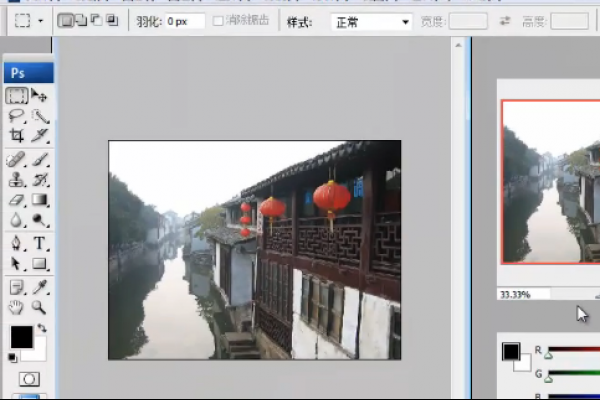
Task: Choose Intersect with Selection mode button
Action: (x=112, y=20)
